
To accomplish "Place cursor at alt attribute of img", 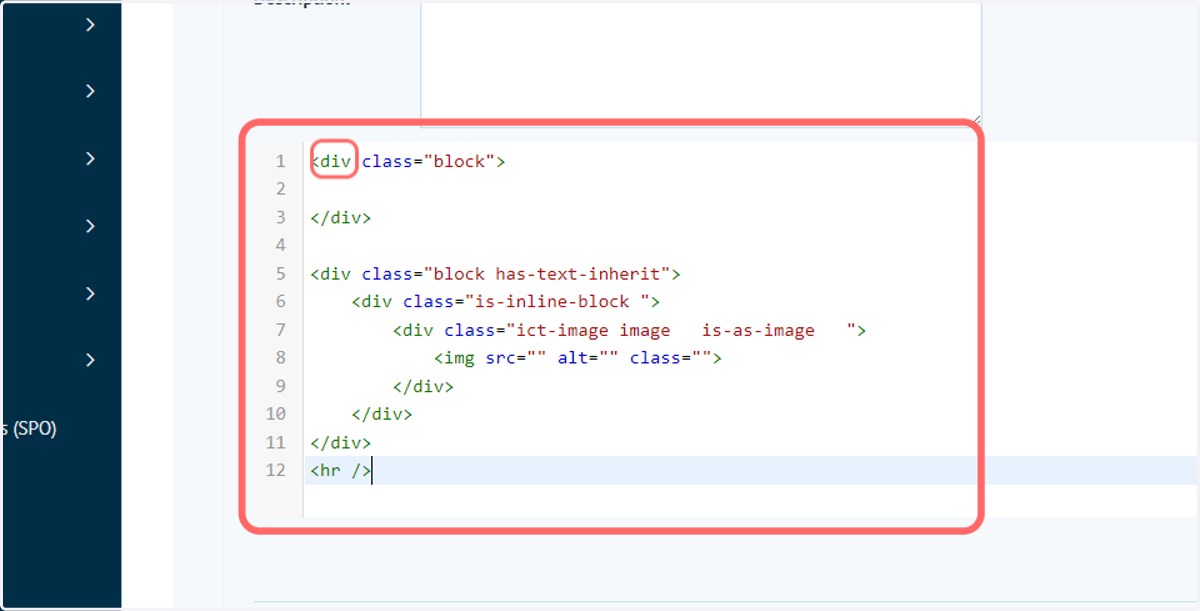I will [x=573, y=357].
